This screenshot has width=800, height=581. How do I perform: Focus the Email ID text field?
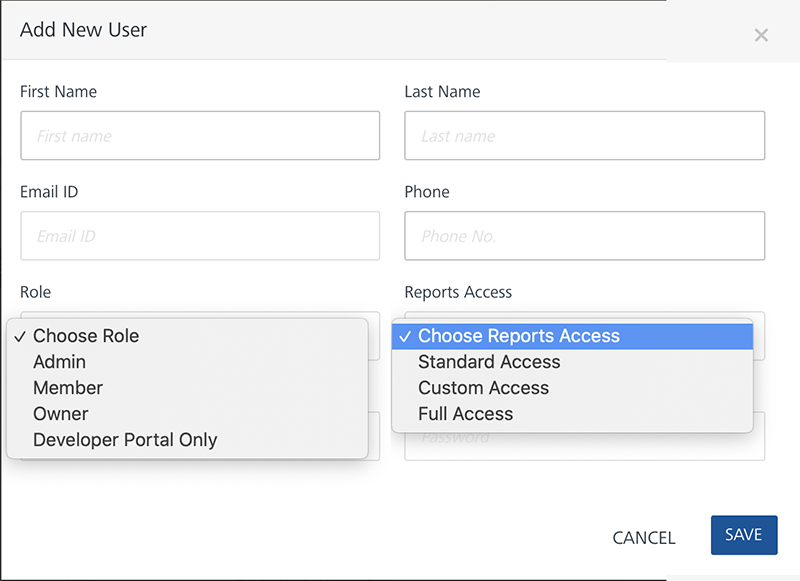(x=200, y=236)
